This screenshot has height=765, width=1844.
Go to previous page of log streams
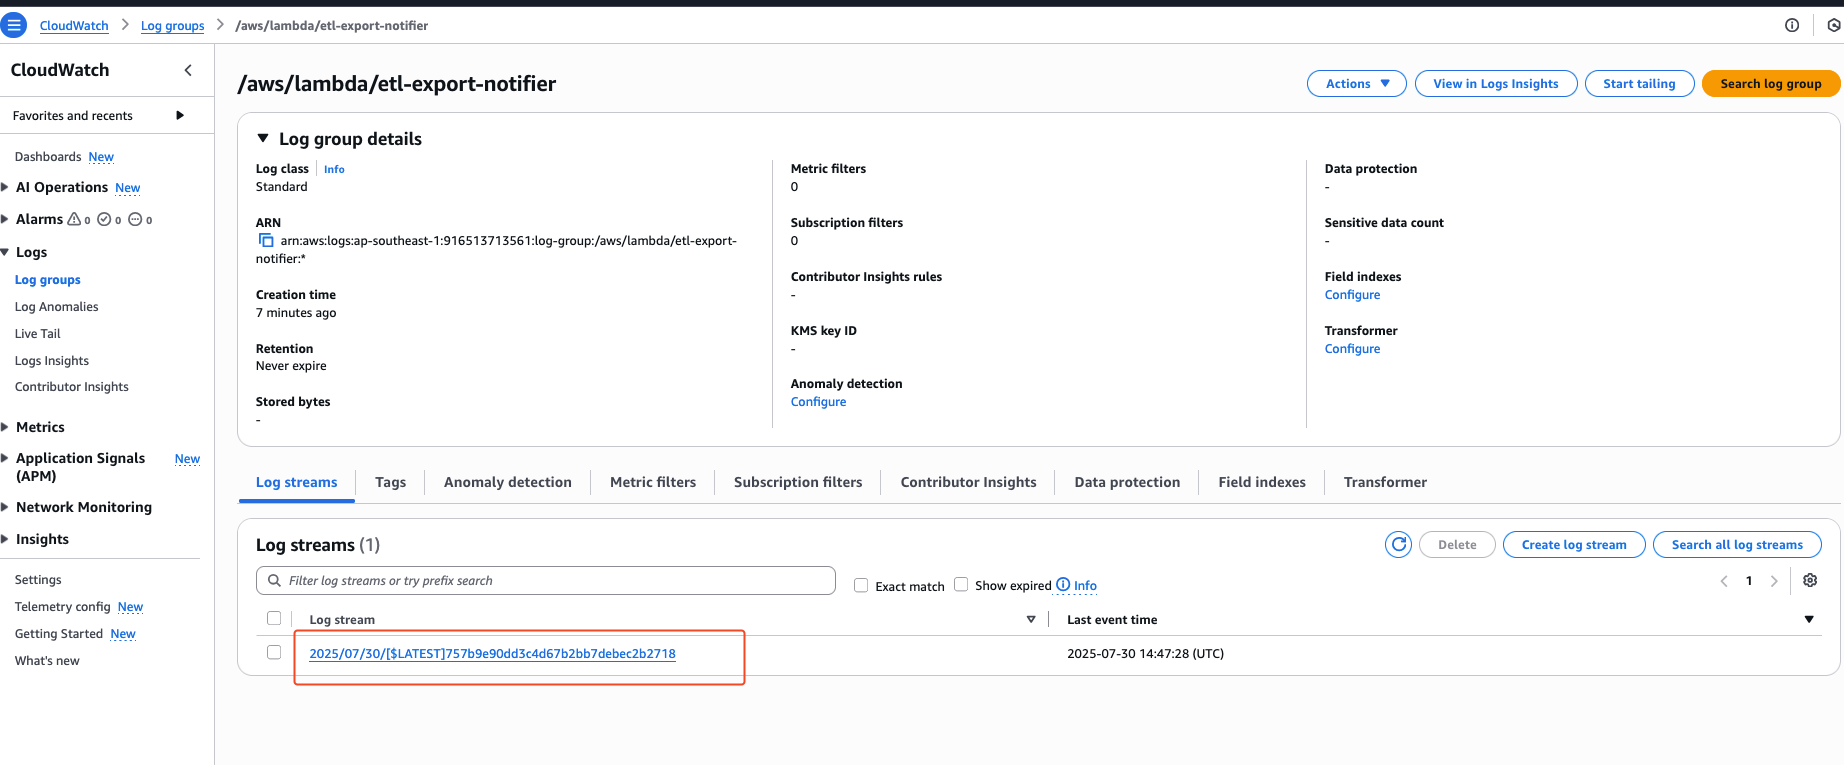tap(1724, 581)
